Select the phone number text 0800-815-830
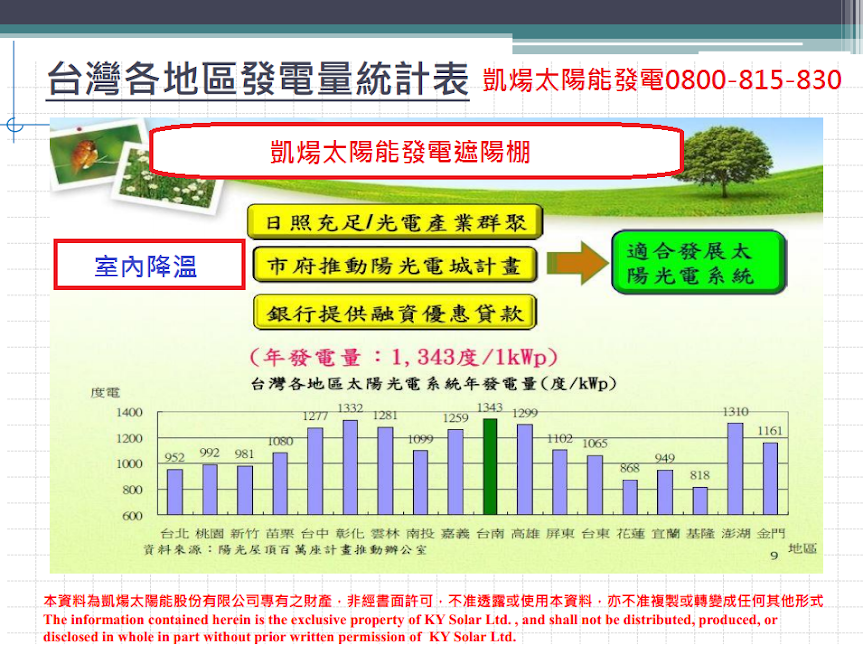Screen dimensions: 863x645 753,80
